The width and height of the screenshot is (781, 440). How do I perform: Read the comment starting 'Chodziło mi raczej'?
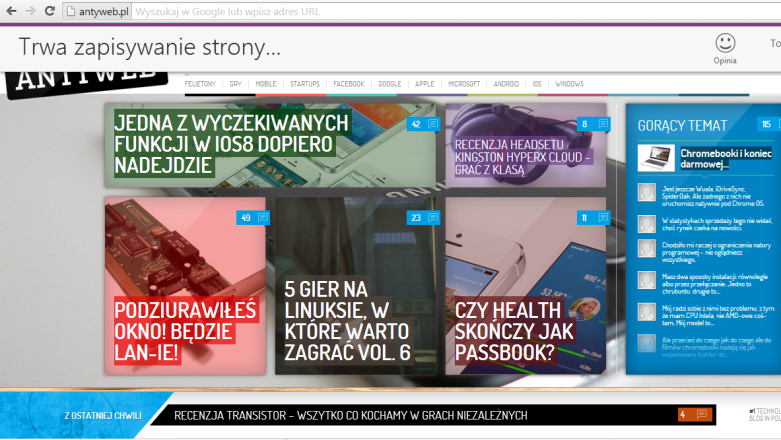tap(716, 252)
